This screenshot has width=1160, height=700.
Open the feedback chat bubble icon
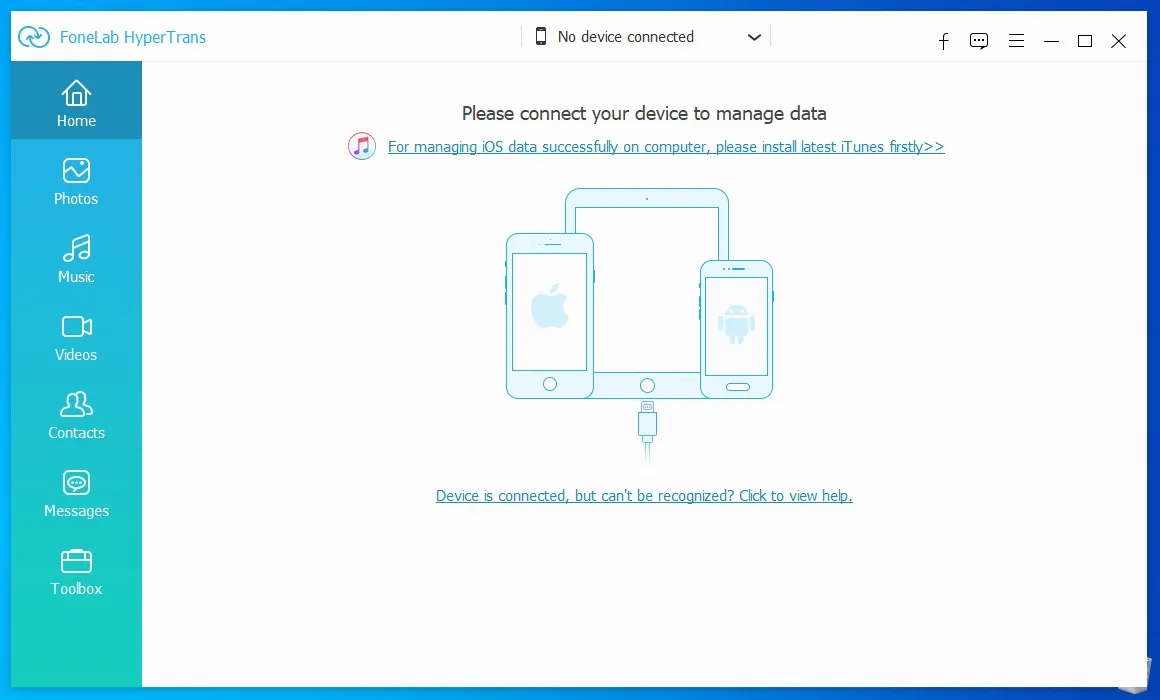[x=979, y=41]
